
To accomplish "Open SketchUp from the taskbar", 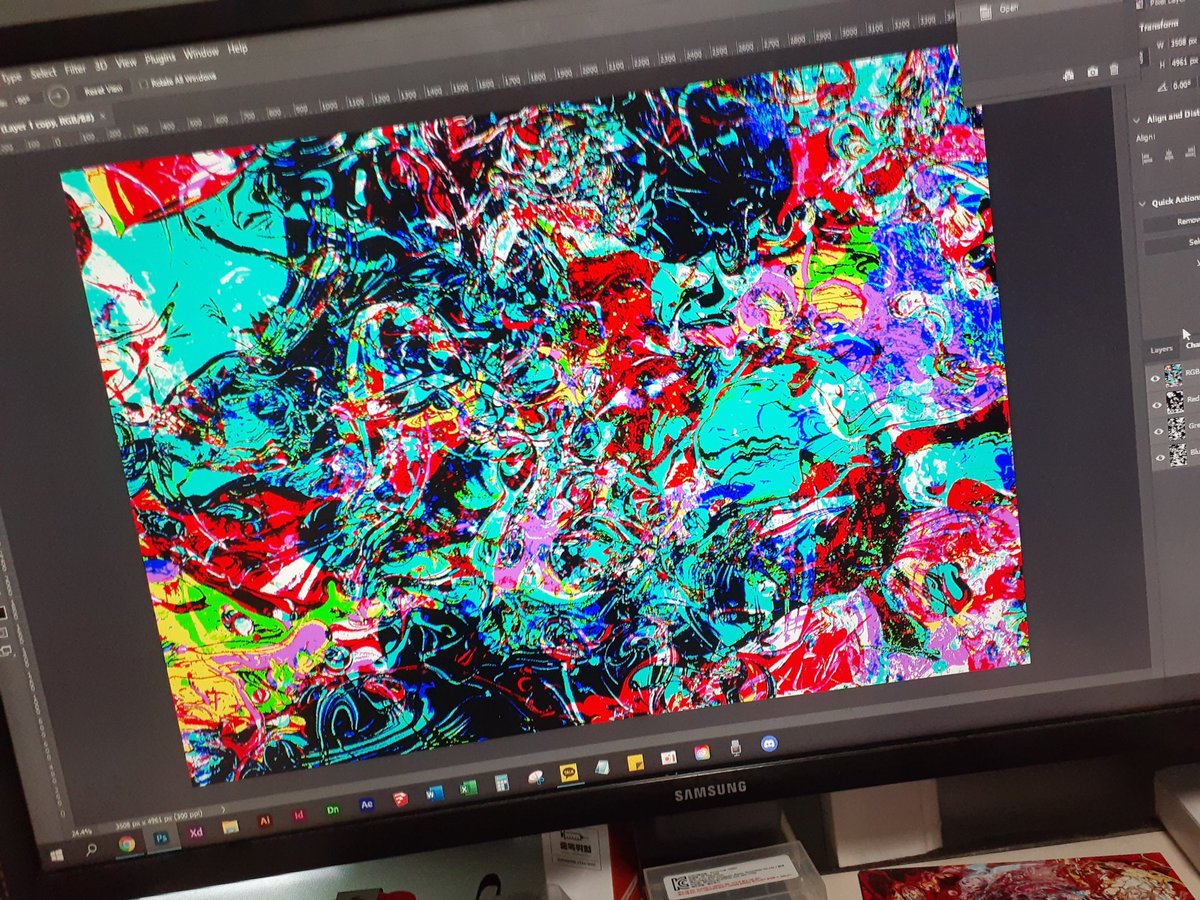I will click(400, 798).
